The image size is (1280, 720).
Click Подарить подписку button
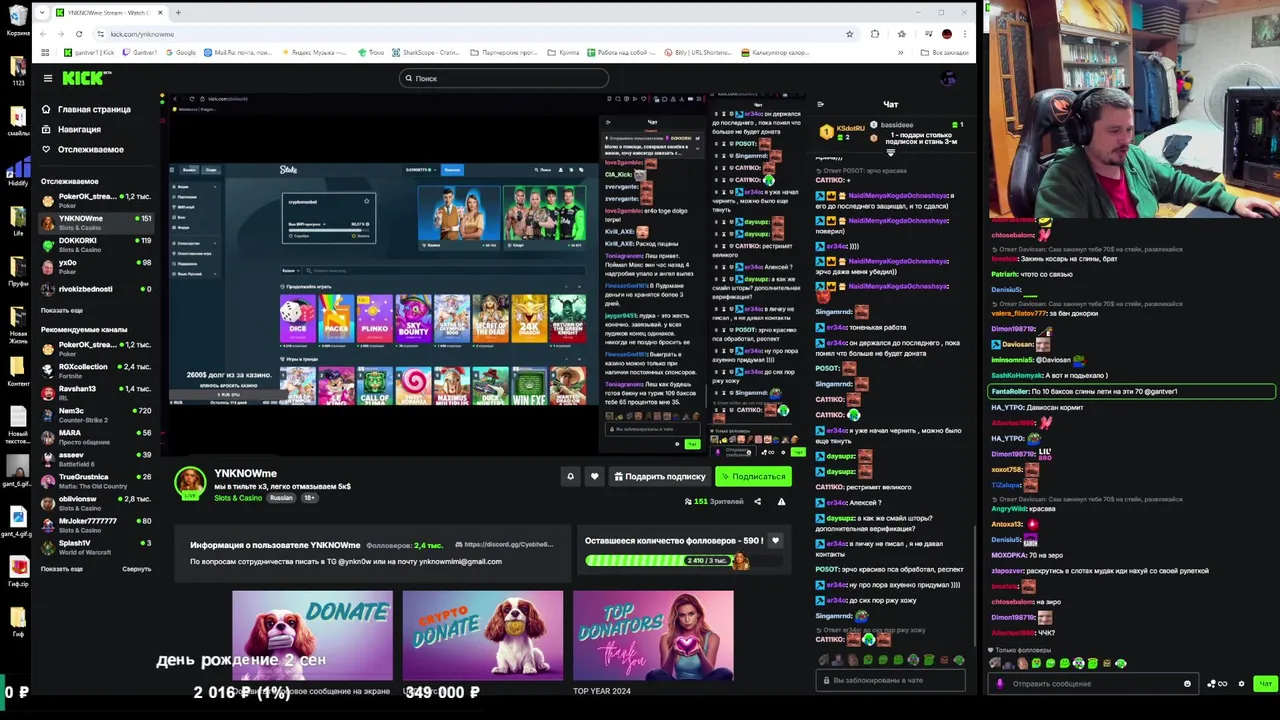click(659, 476)
